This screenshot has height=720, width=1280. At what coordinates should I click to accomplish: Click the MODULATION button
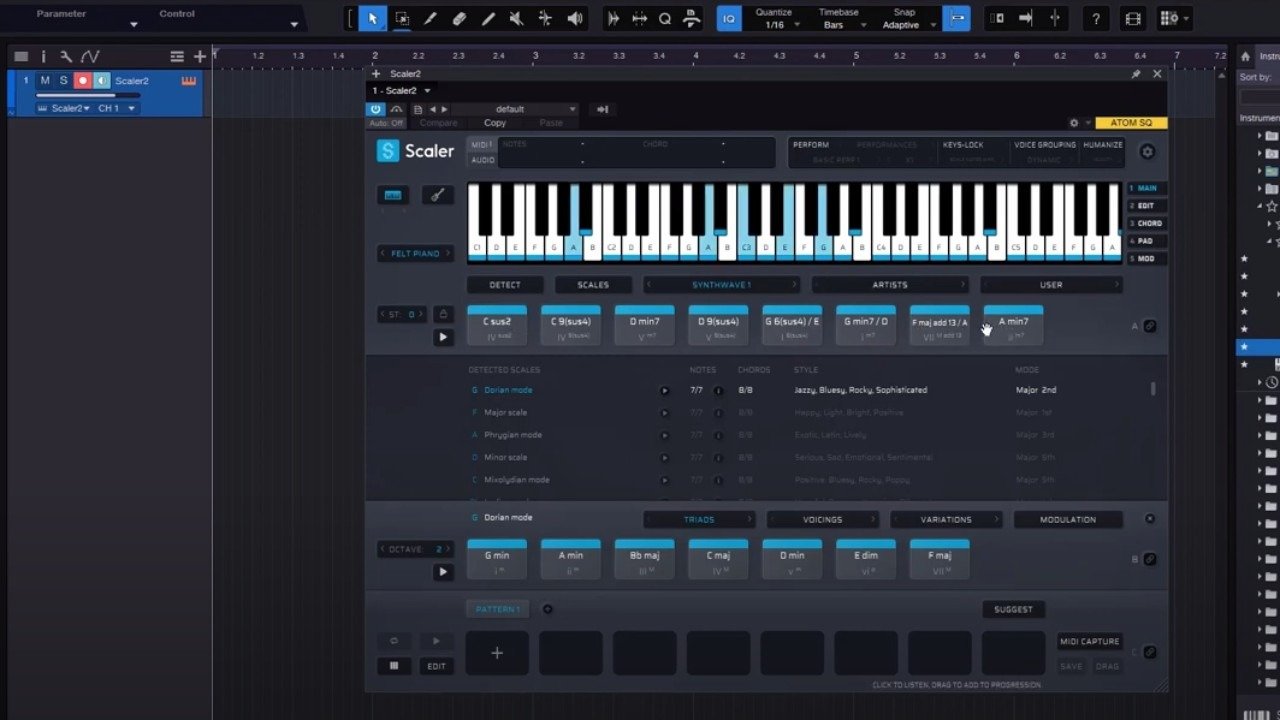point(1068,520)
